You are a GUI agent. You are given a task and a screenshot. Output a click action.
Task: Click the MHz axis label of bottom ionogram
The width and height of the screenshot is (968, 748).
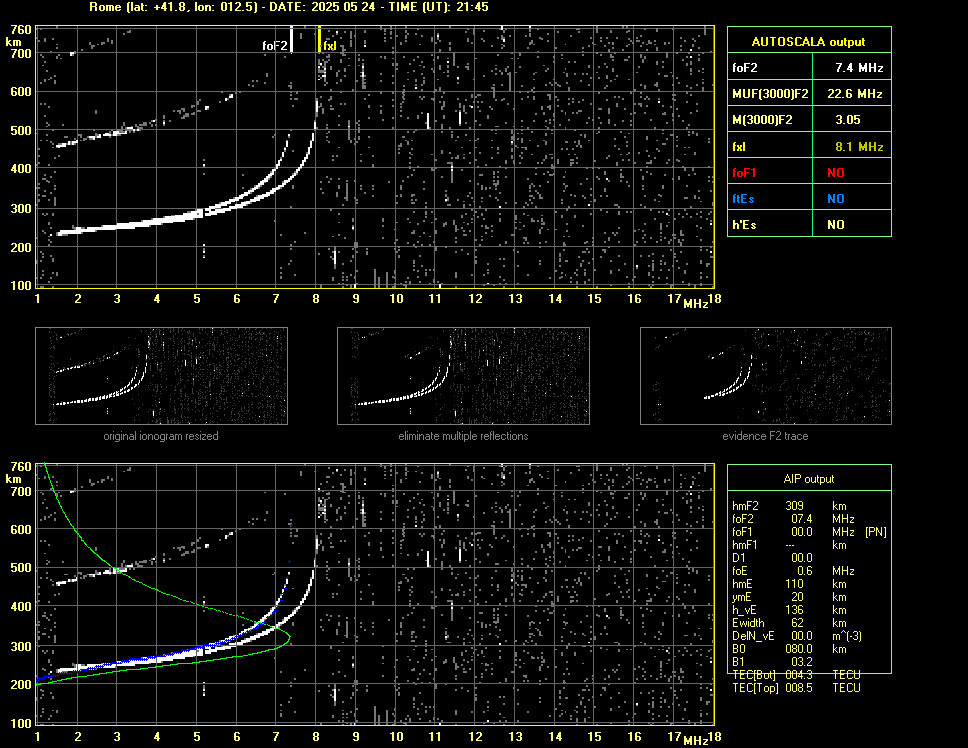point(695,741)
